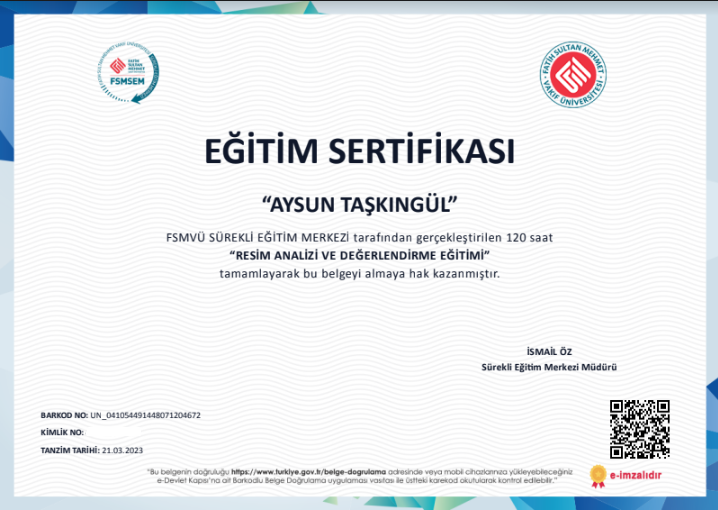Click the FSMSEM circular logo

click(129, 73)
